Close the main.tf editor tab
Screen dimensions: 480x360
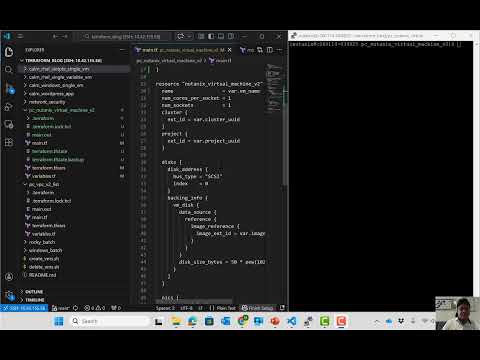click(x=229, y=50)
